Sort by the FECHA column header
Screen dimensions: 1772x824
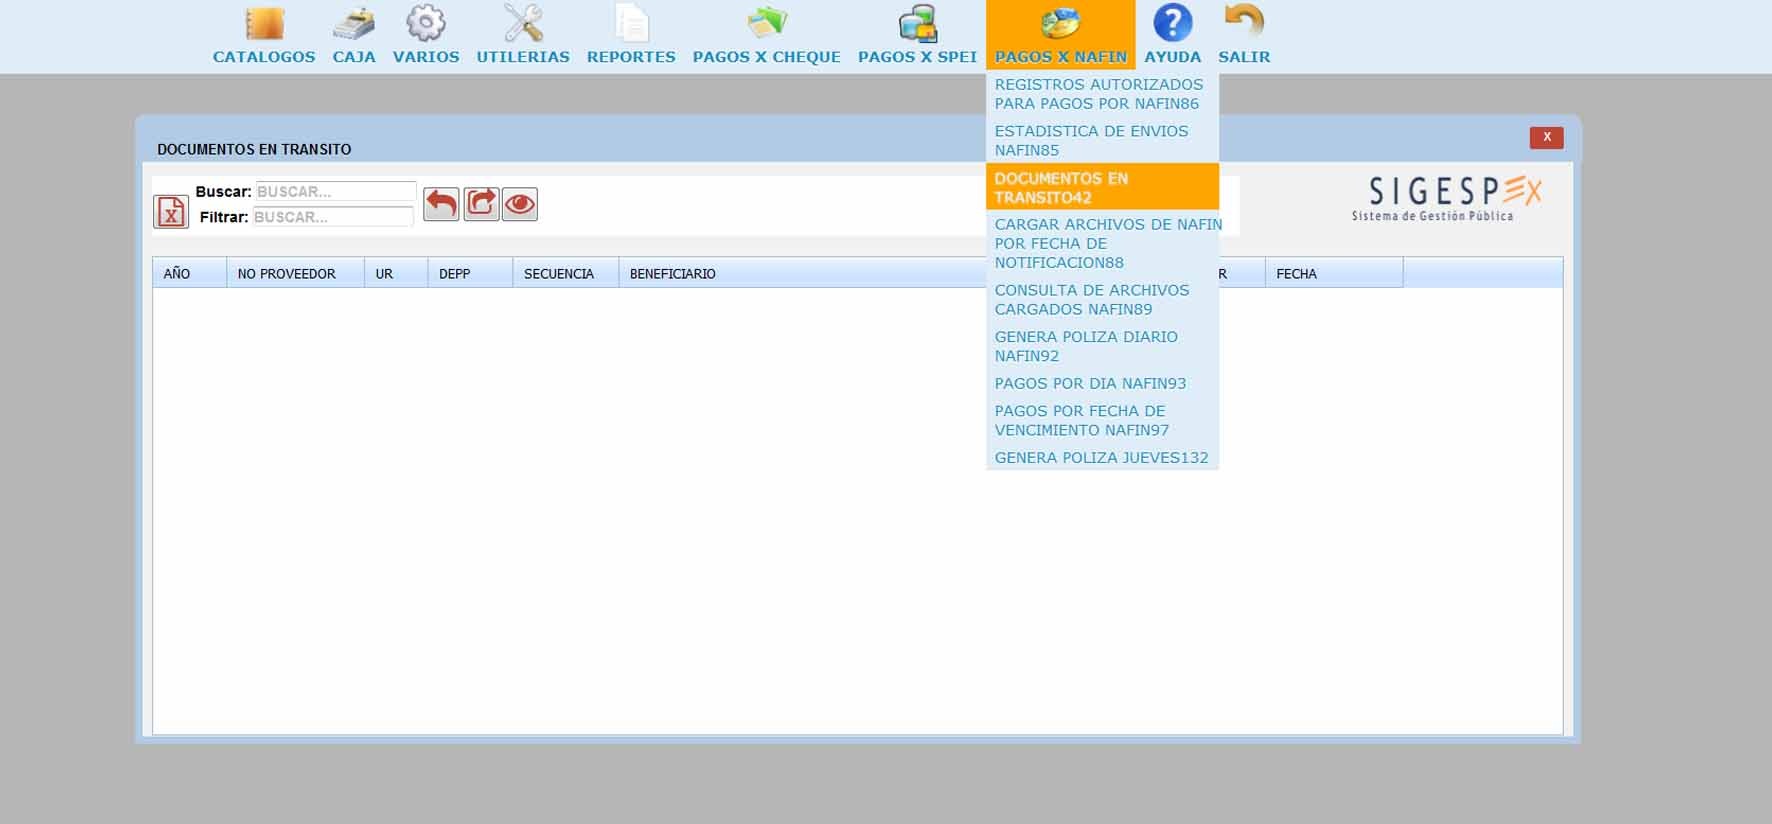pyautogui.click(x=1334, y=273)
